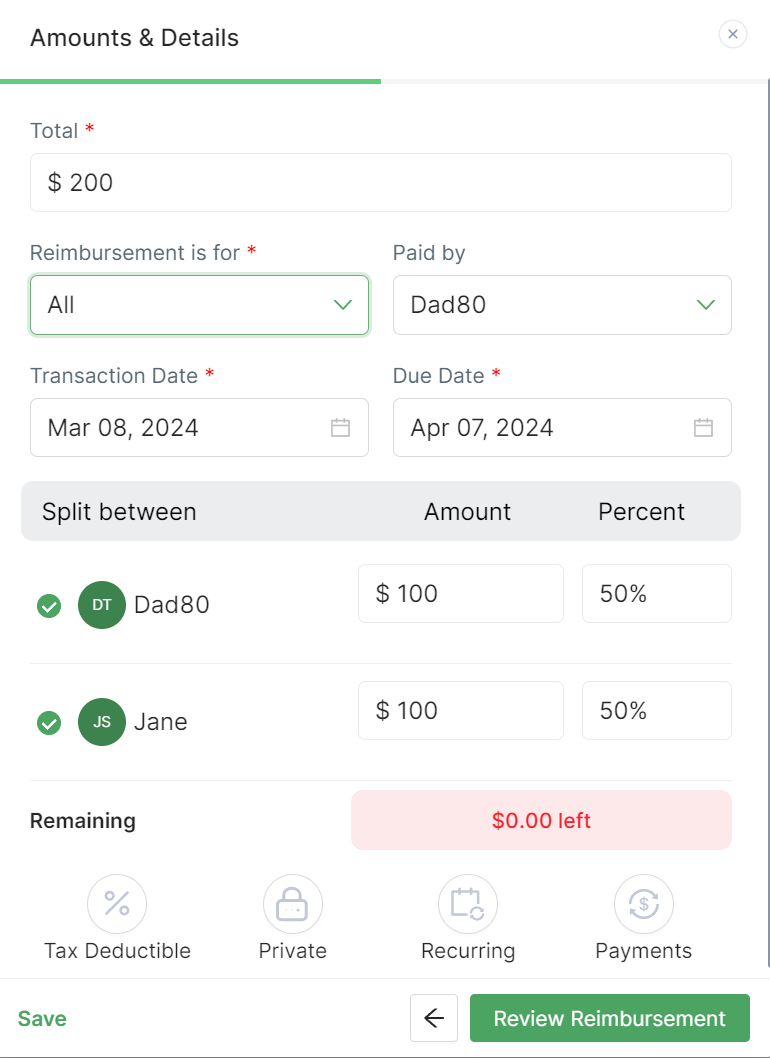Close the Amounts & Details dialog
The image size is (770, 1058).
click(x=733, y=35)
